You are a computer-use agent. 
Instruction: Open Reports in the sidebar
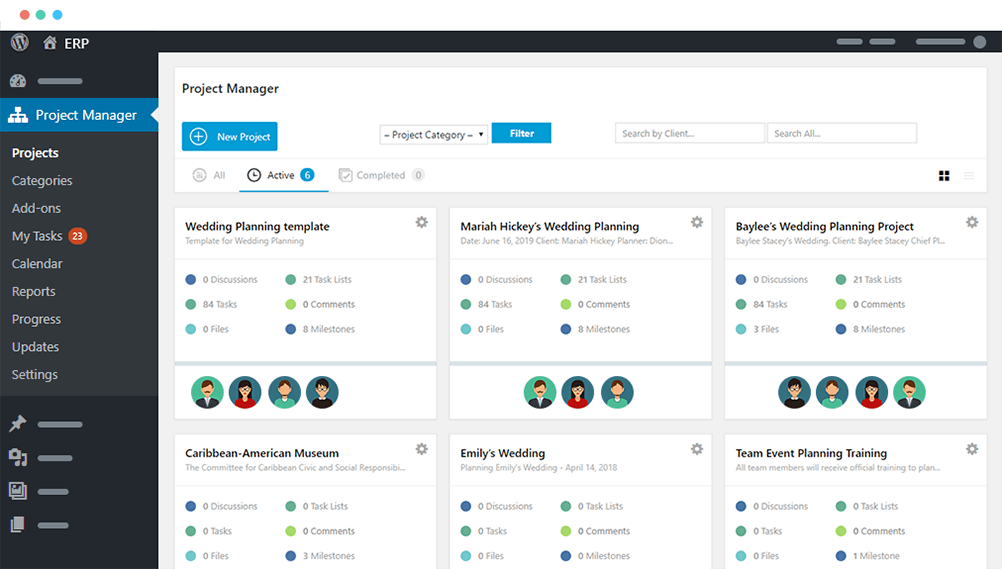(34, 292)
